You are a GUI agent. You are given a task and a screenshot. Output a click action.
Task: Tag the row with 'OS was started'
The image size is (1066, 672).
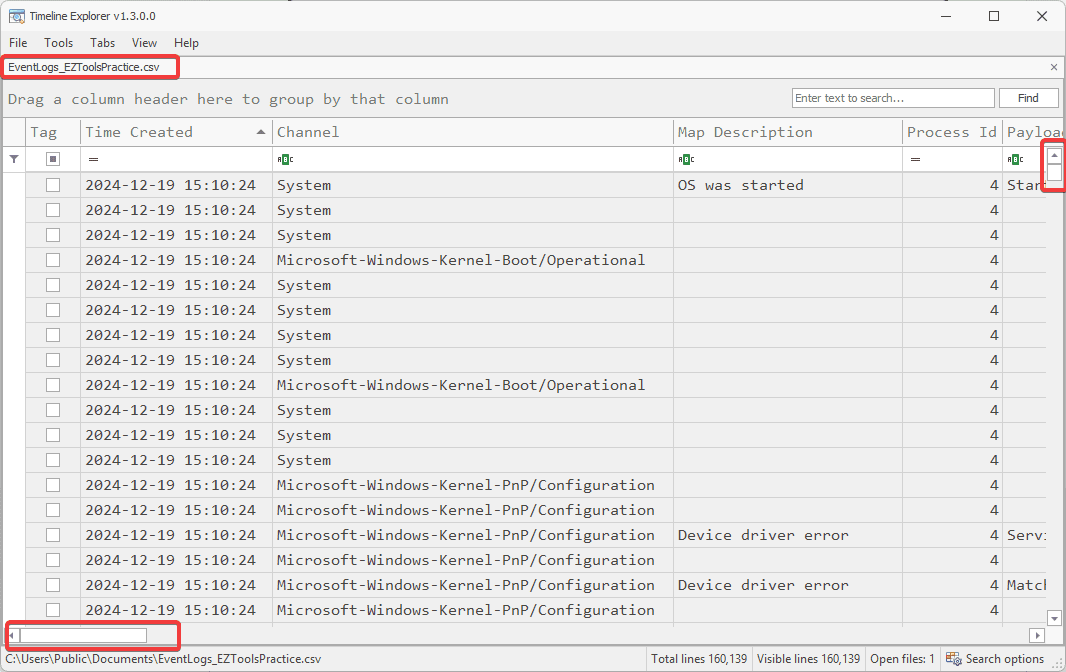[53, 185]
